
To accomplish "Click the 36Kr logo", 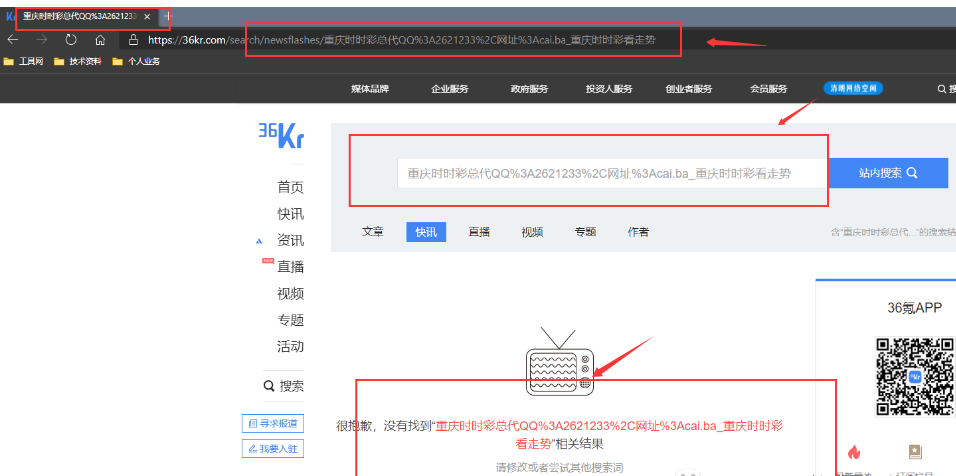I will coord(280,134).
